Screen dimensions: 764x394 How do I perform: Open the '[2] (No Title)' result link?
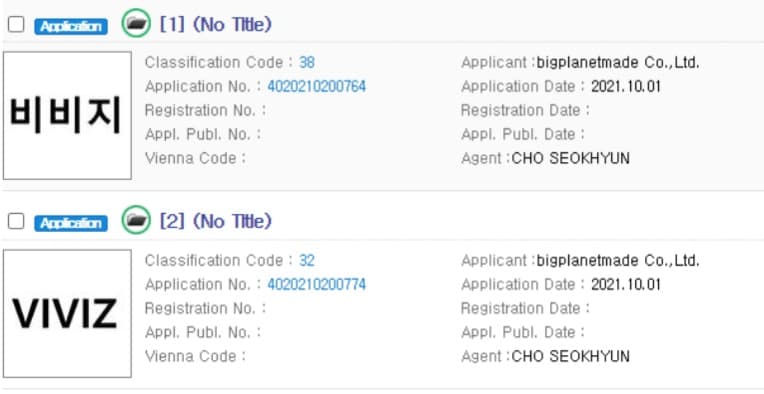[x=216, y=222]
